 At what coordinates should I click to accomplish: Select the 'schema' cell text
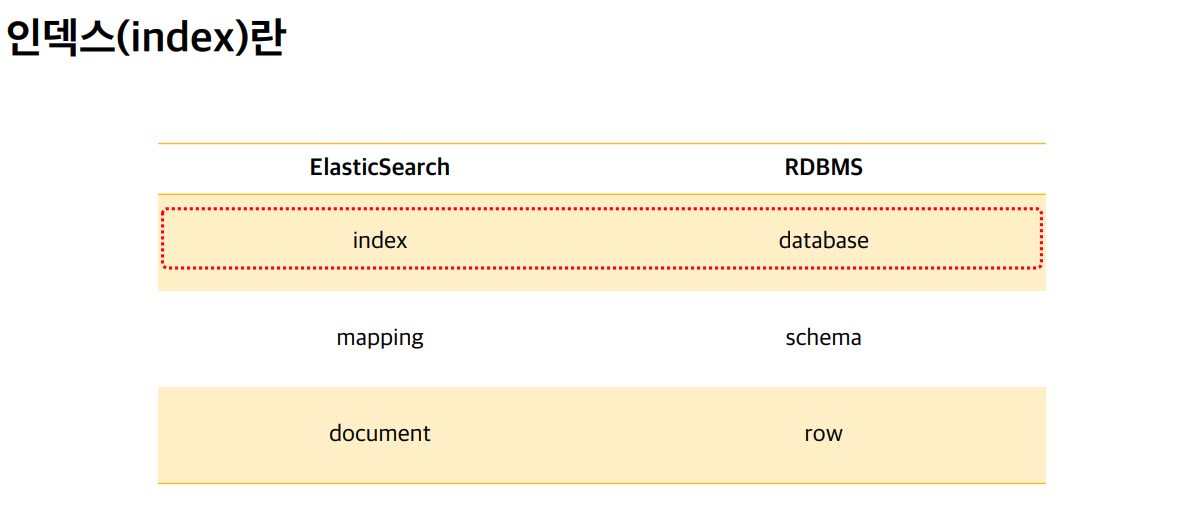tap(824, 337)
